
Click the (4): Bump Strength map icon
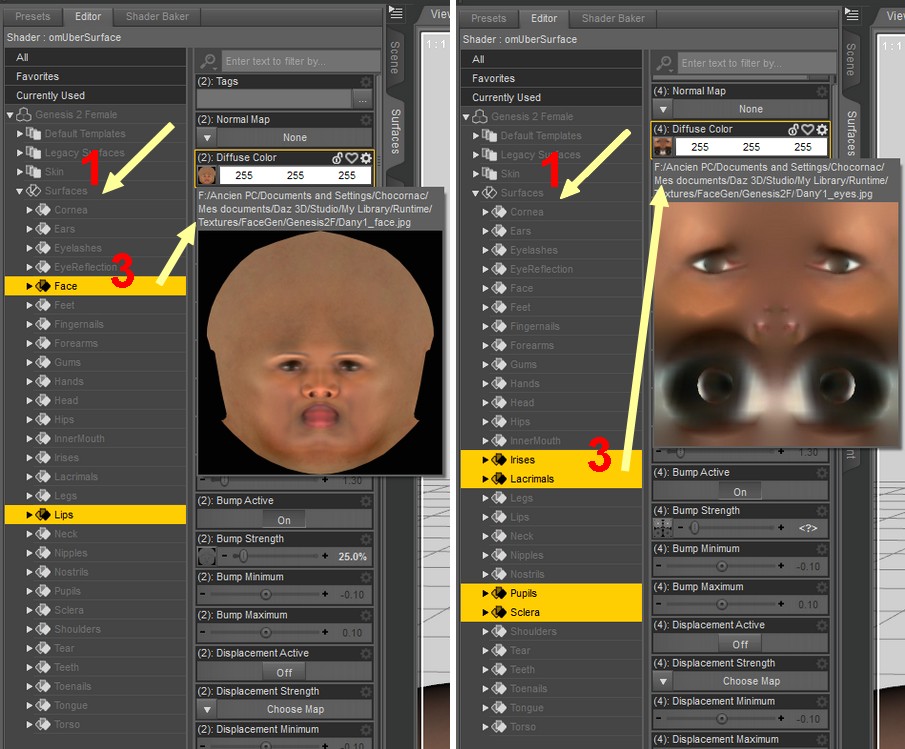tap(663, 527)
